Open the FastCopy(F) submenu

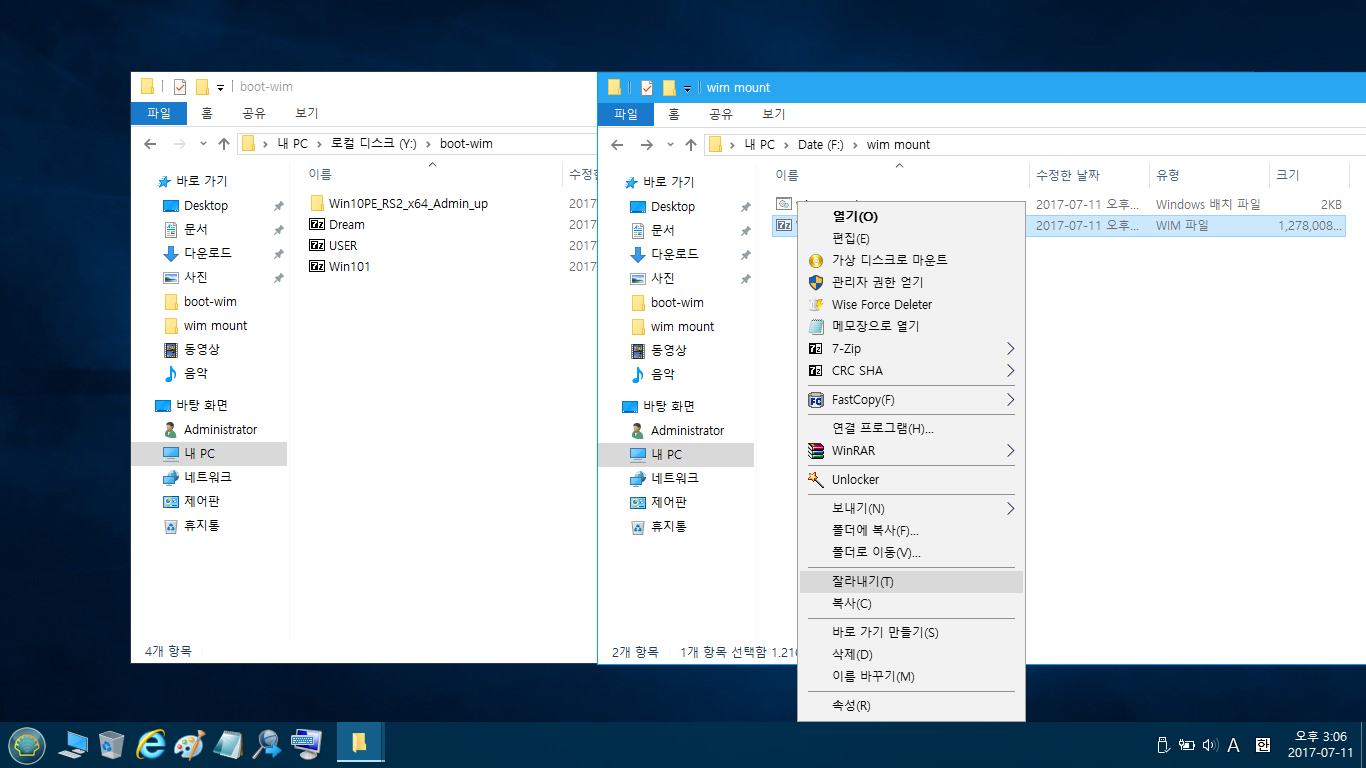point(911,399)
